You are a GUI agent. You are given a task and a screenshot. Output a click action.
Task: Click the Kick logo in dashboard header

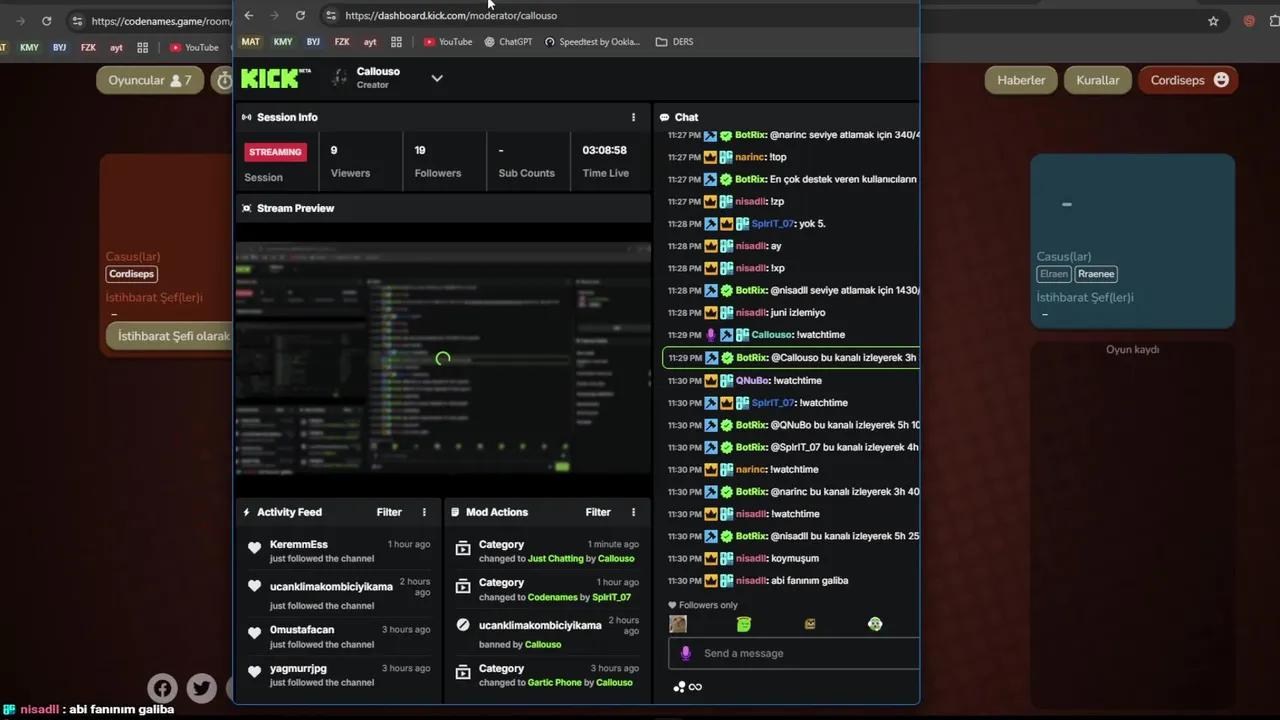pos(276,78)
